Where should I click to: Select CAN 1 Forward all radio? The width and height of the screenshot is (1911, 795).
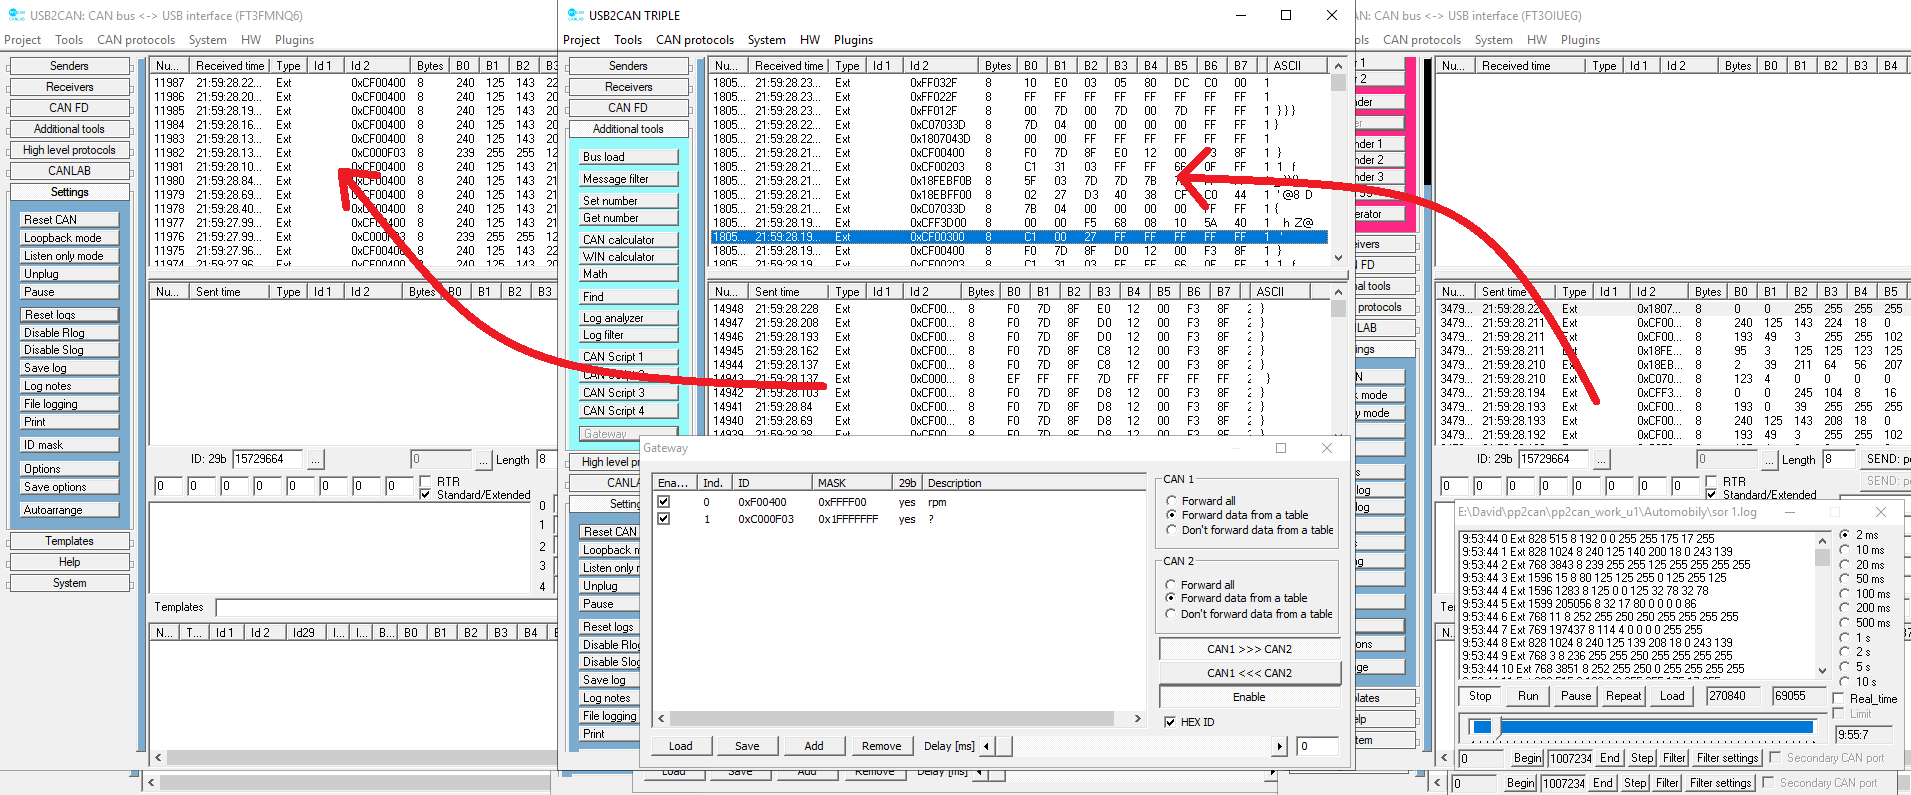1171,501
